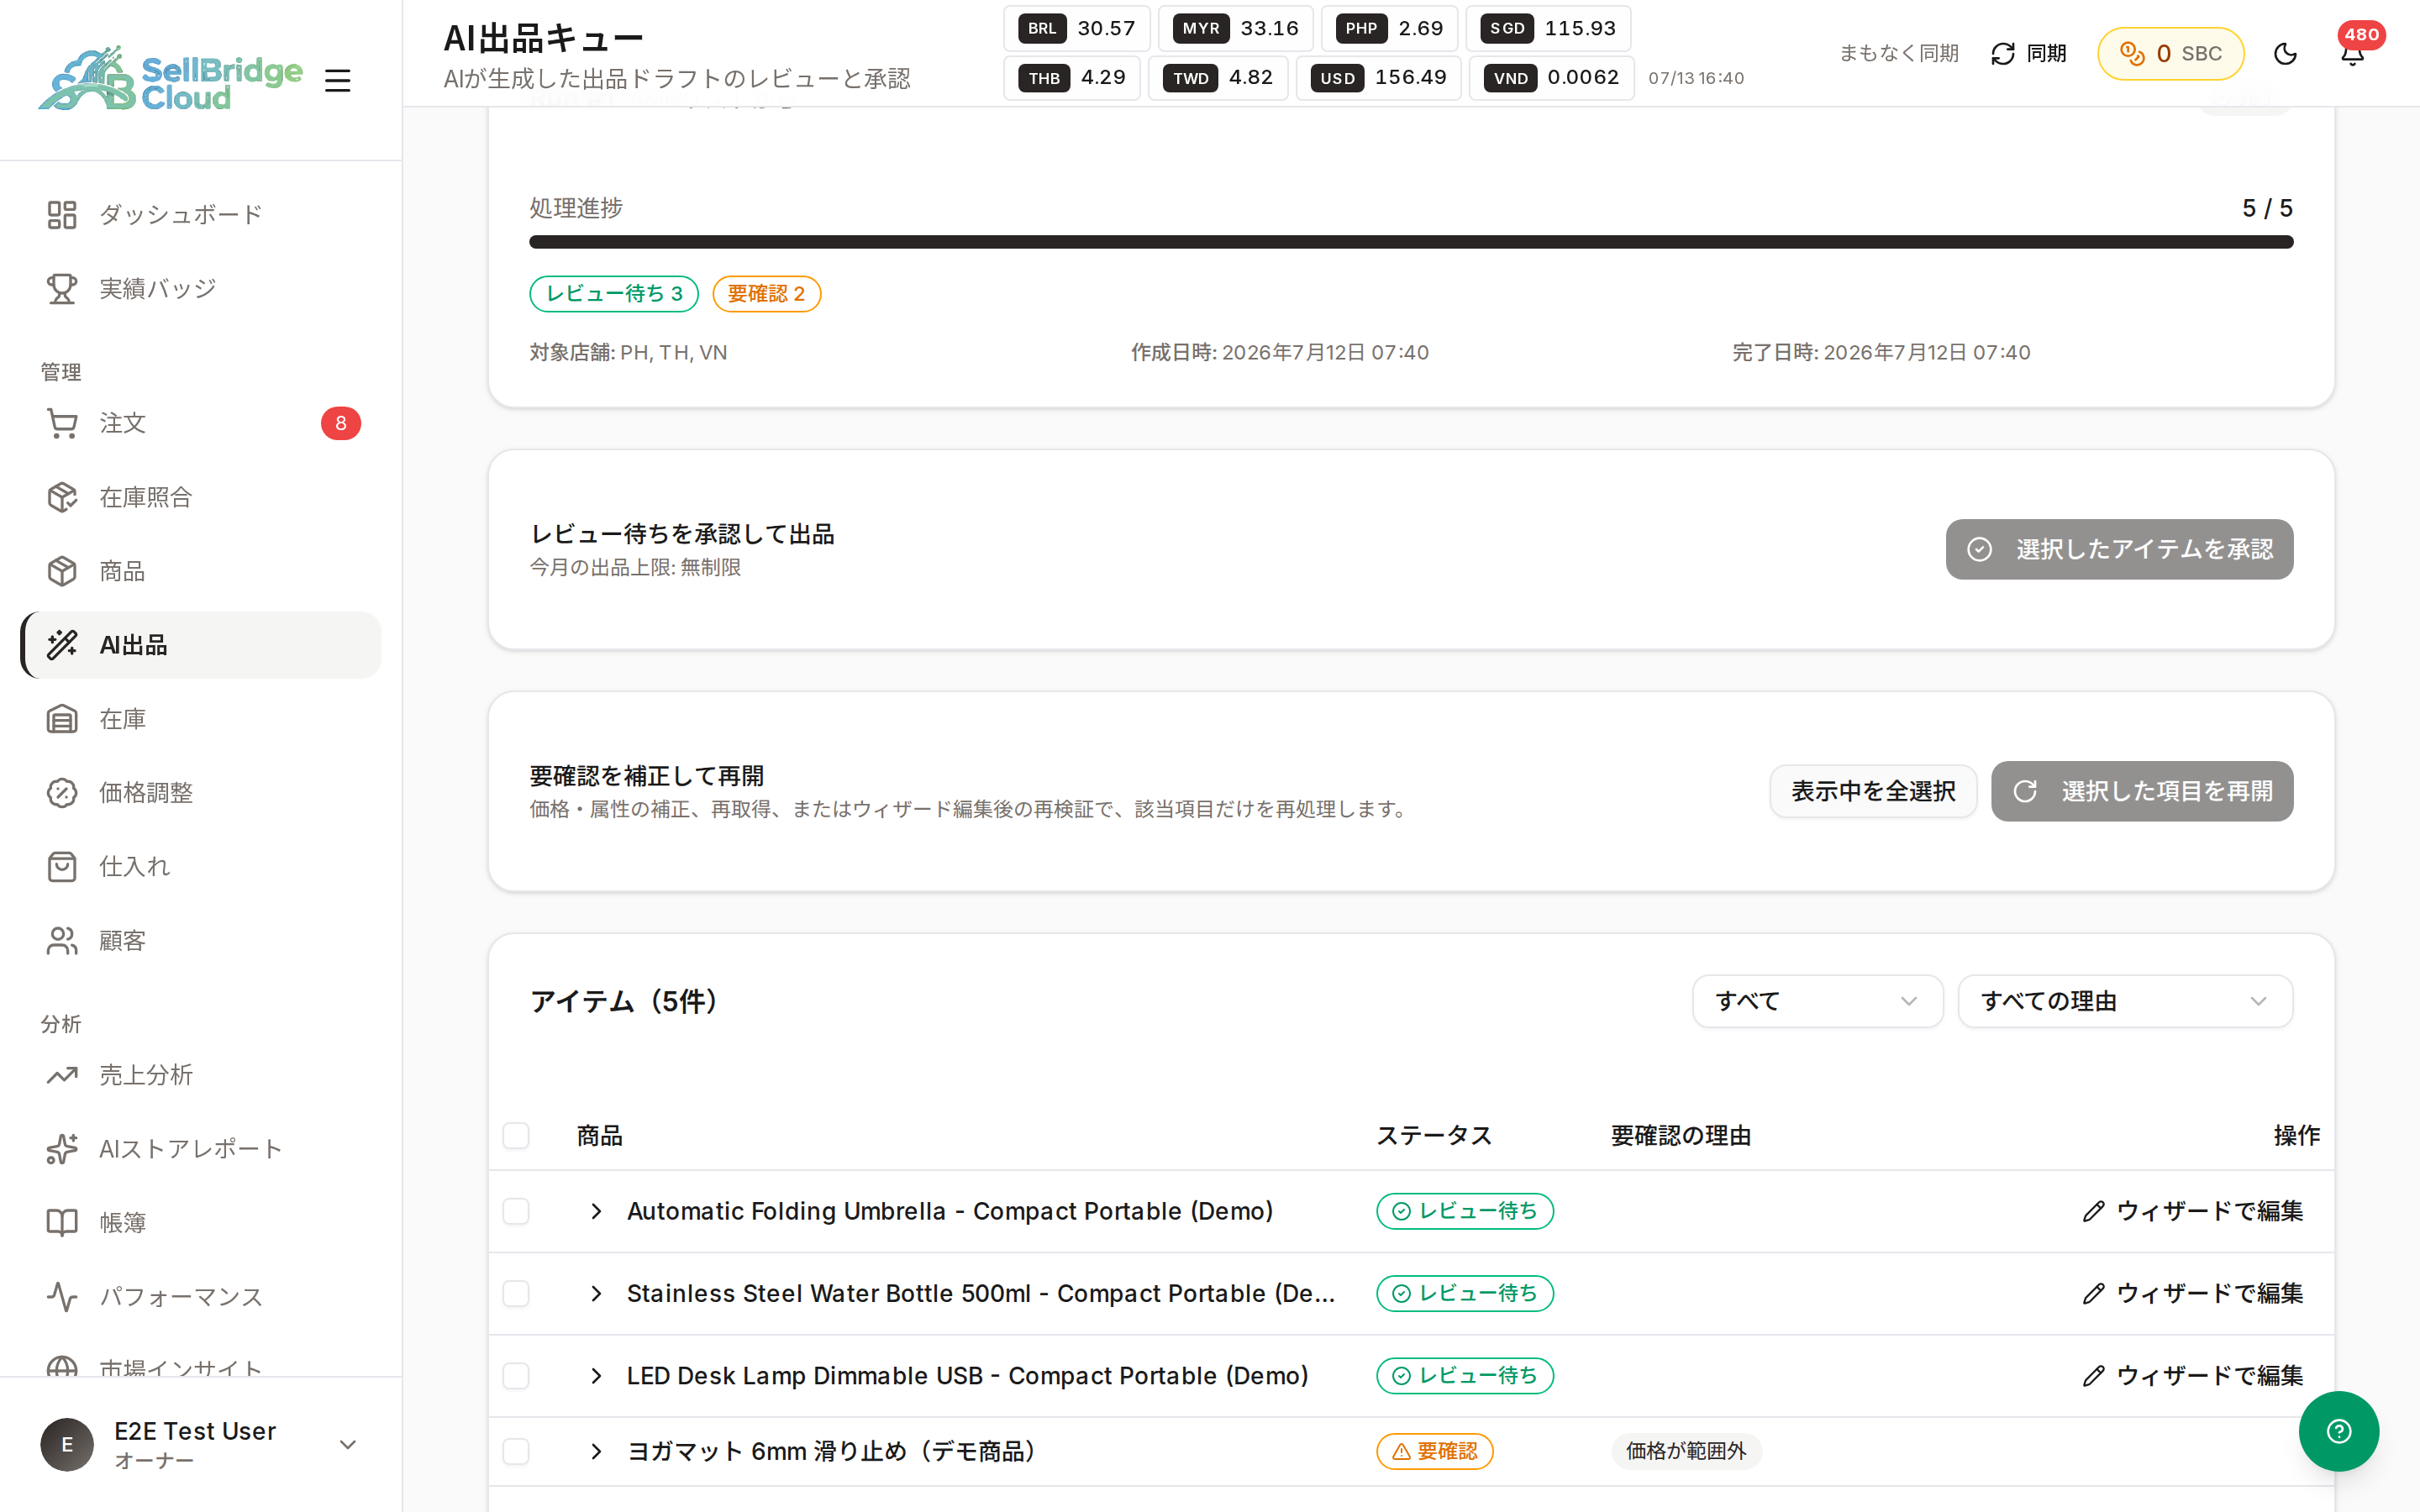Screen dimensions: 2420x1512
Task: Open notifications bell with 480 badge
Action: 2352,54
